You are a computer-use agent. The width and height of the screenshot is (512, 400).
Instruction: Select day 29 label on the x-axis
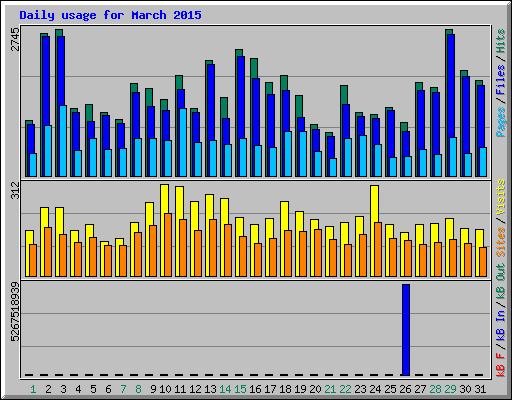pos(450,389)
